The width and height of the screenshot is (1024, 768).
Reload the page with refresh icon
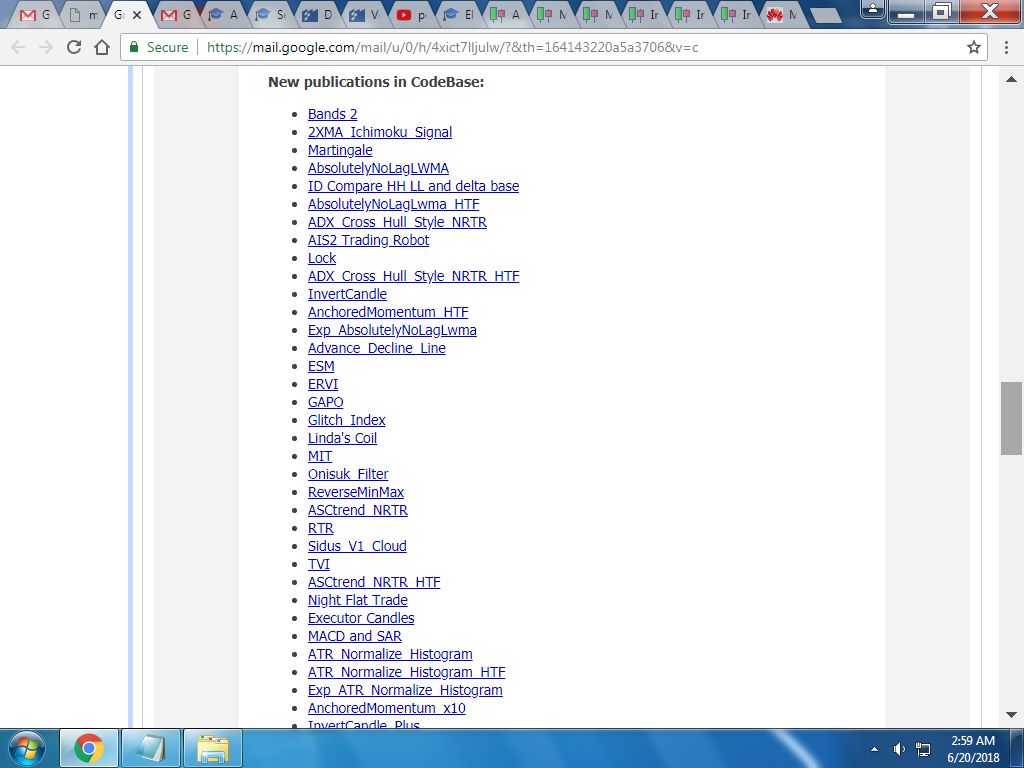(74, 47)
